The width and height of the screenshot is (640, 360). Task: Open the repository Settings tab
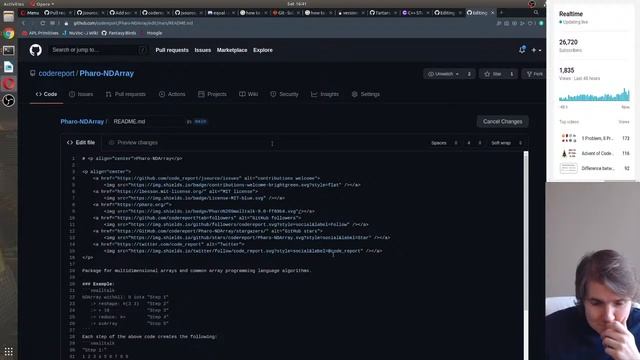pos(366,94)
